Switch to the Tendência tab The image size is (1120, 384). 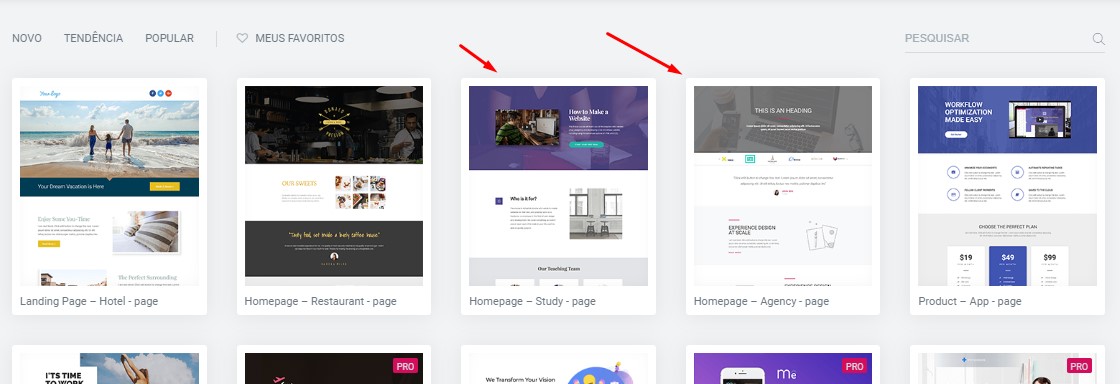pos(93,39)
